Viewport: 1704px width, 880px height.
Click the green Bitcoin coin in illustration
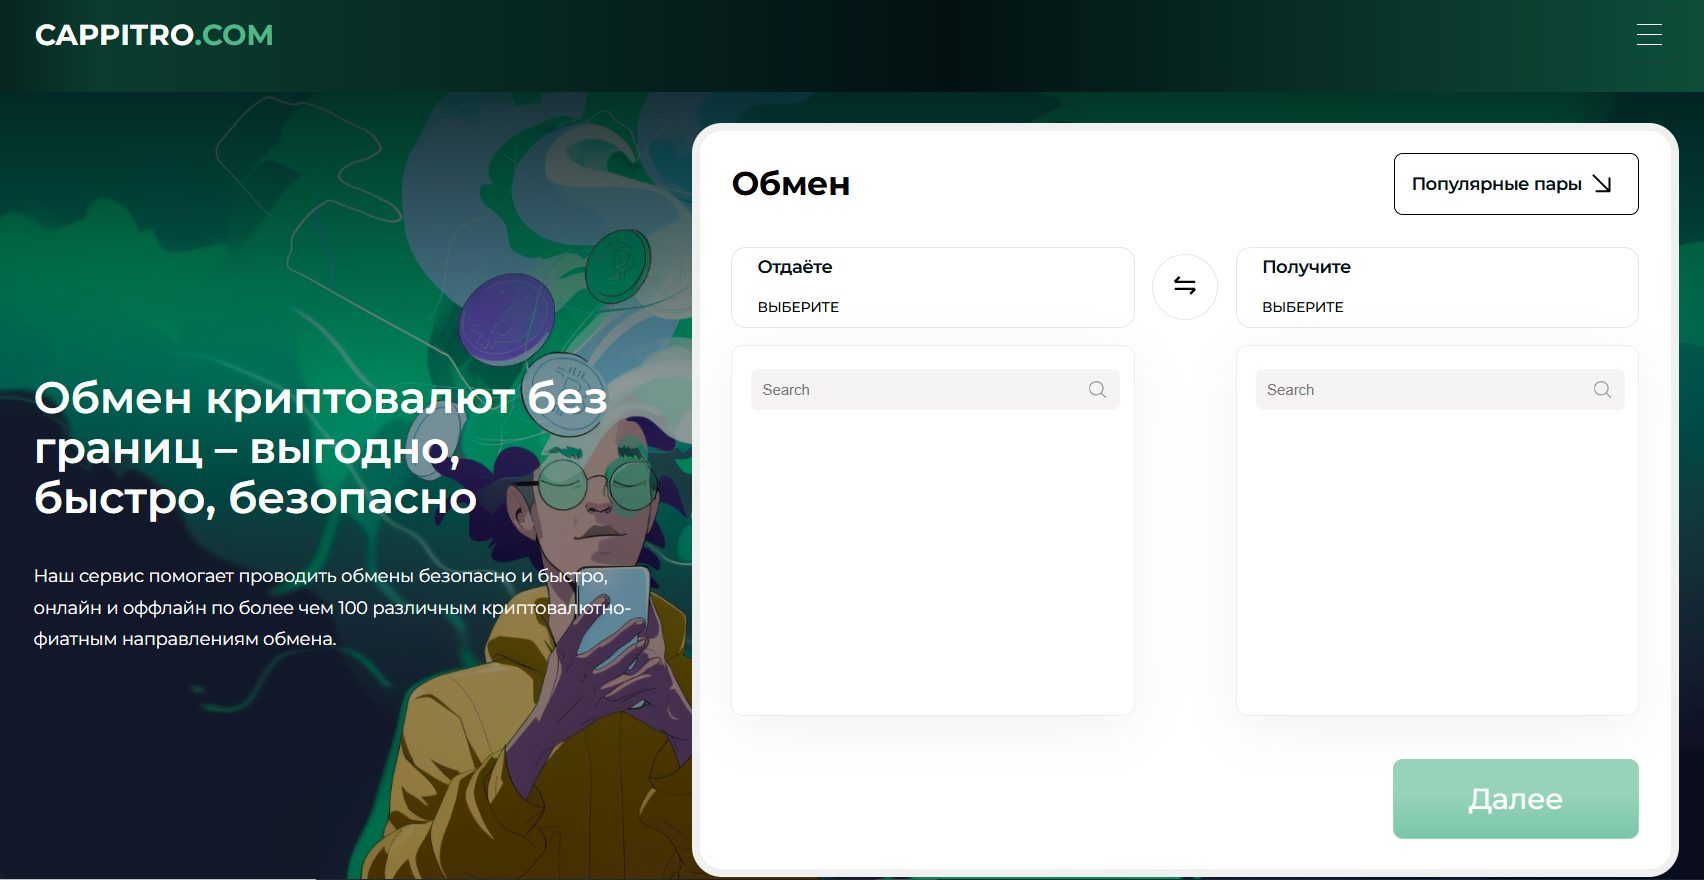[618, 266]
